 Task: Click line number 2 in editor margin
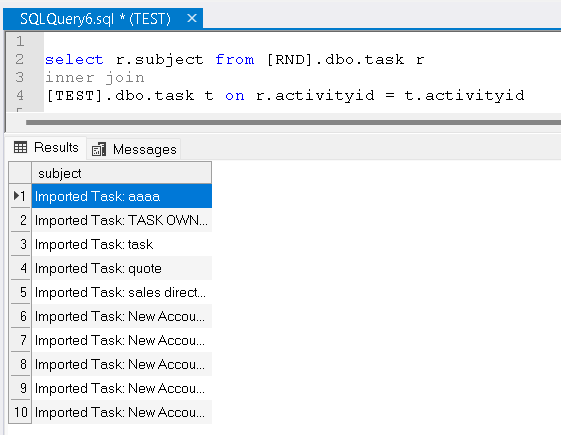pos(20,59)
